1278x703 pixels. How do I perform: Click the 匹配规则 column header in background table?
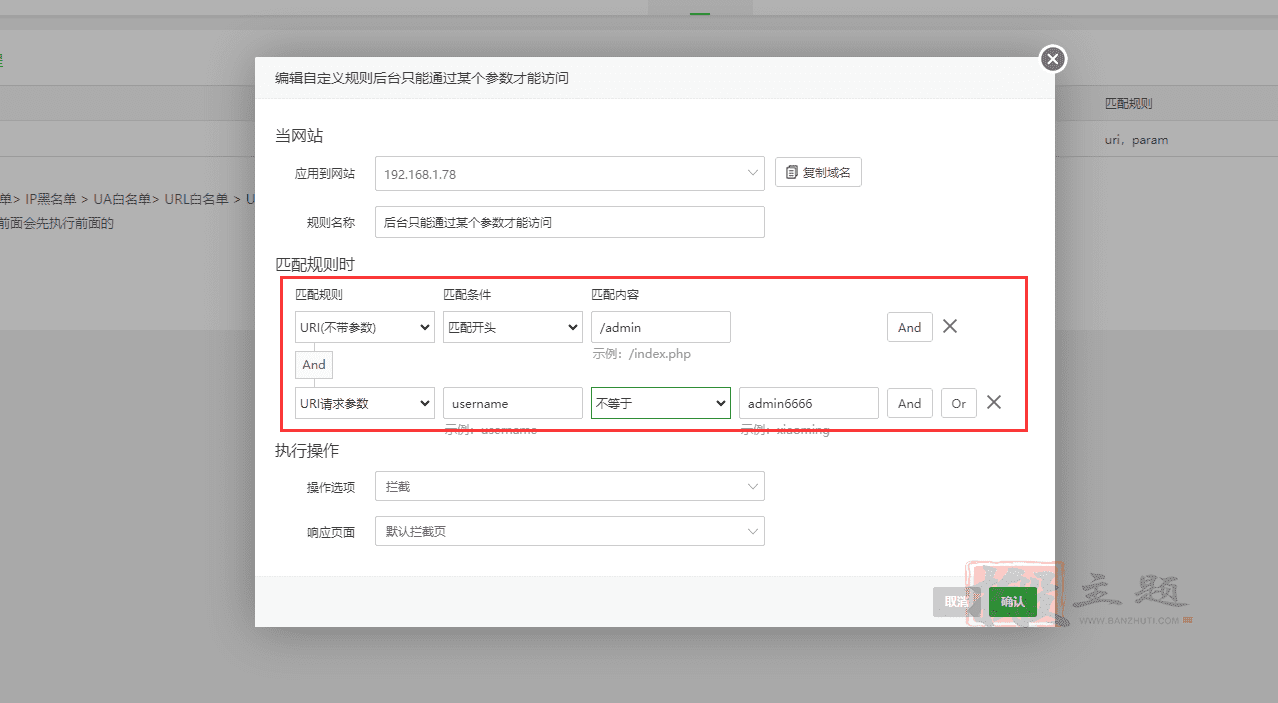(1129, 103)
